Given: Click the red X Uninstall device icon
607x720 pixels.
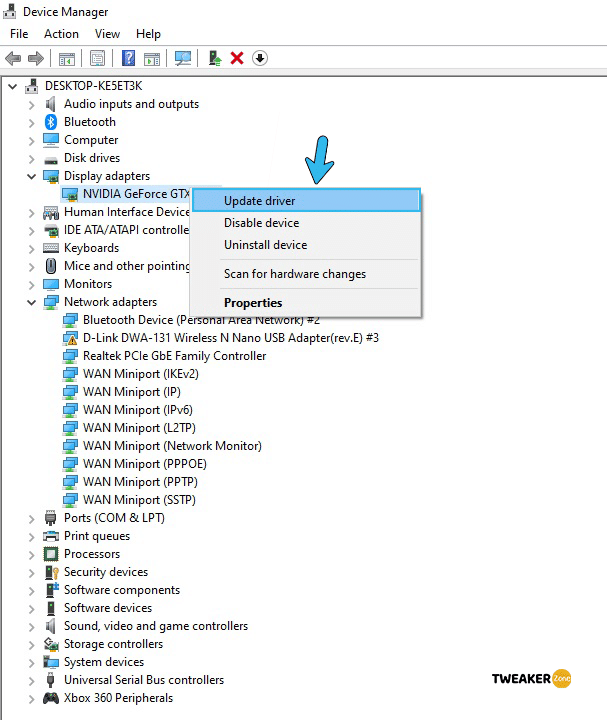Looking at the screenshot, I should click(x=237, y=58).
